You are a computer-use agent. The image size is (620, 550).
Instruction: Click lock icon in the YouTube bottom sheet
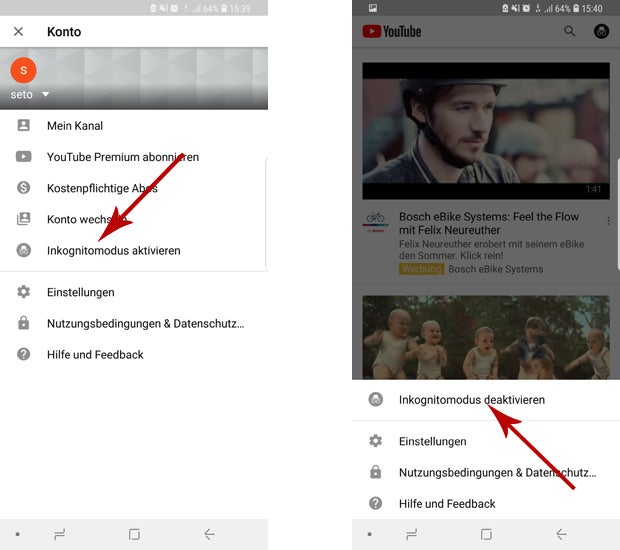click(375, 472)
